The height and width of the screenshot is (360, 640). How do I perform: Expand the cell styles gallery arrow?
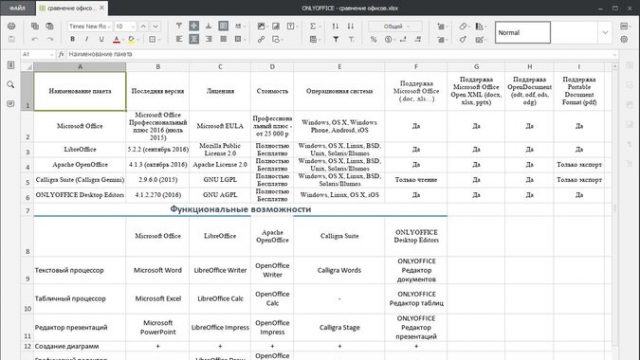(x=605, y=33)
